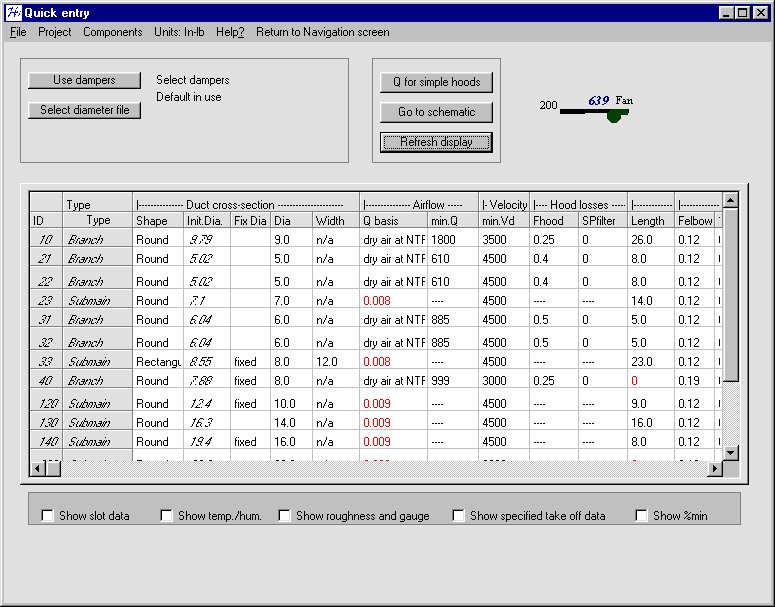Enable Show slot data checkbox
Screen dimensions: 775x607
(47, 516)
